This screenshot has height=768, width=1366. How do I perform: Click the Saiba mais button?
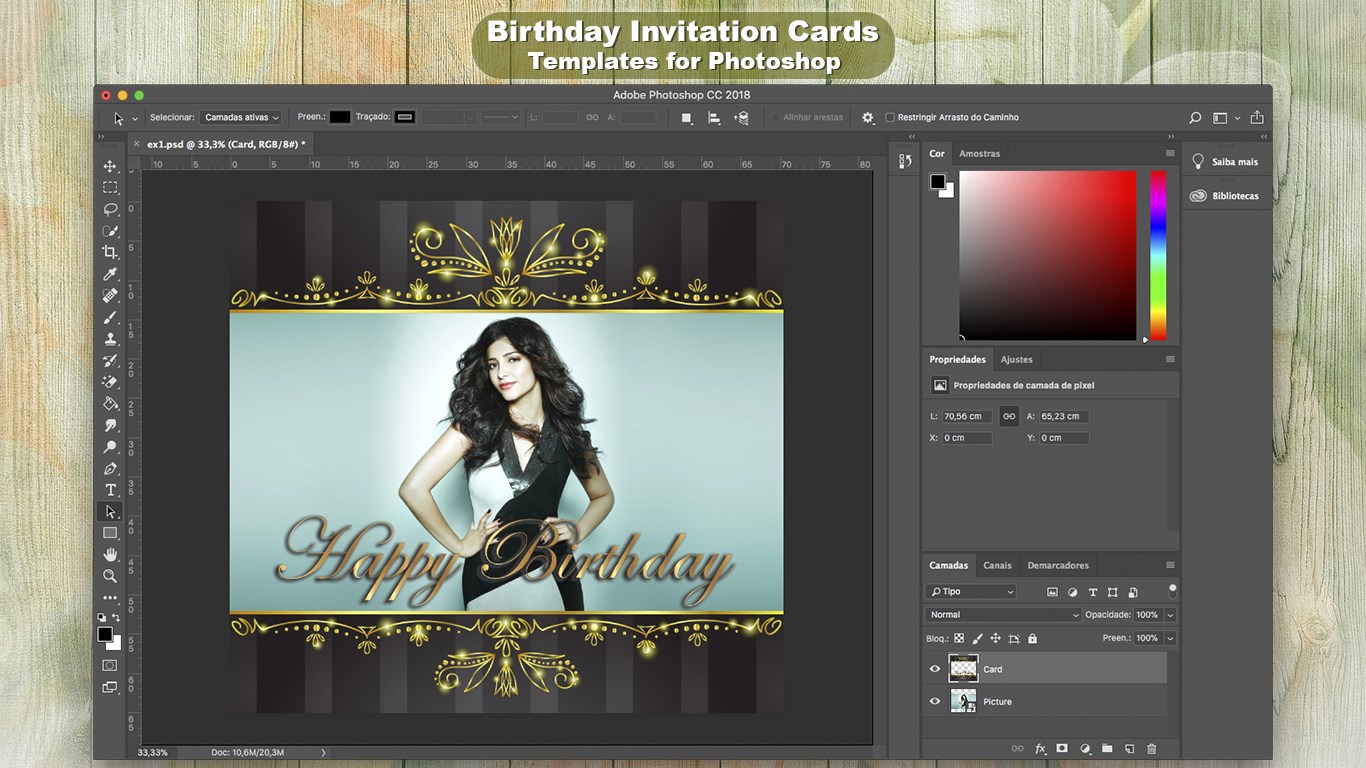click(1225, 162)
